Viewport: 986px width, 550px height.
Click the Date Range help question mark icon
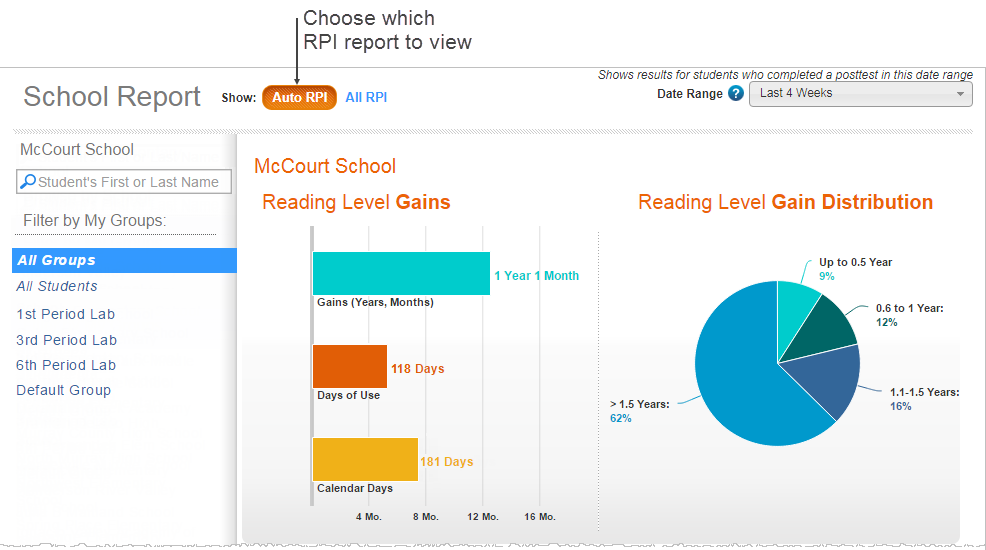coord(736,94)
